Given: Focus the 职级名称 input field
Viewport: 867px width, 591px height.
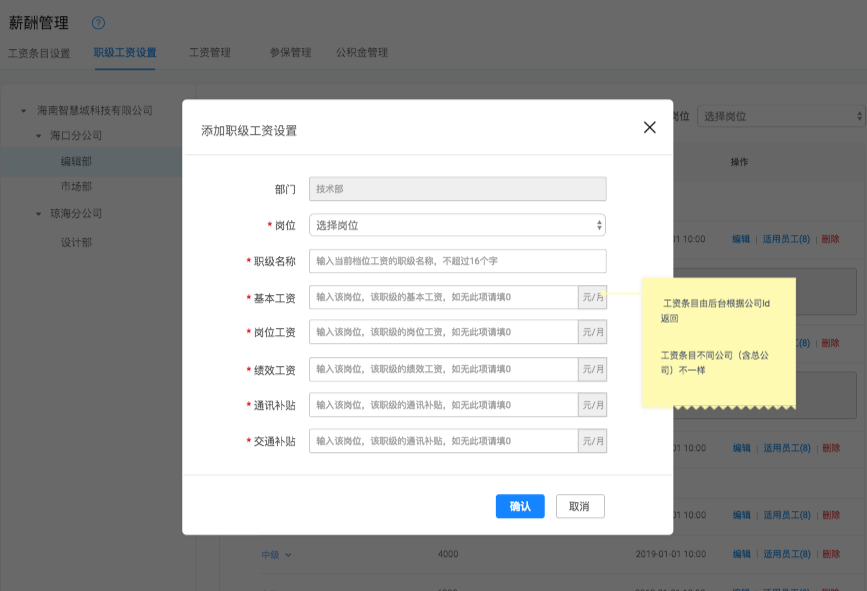Looking at the screenshot, I should 457,261.
